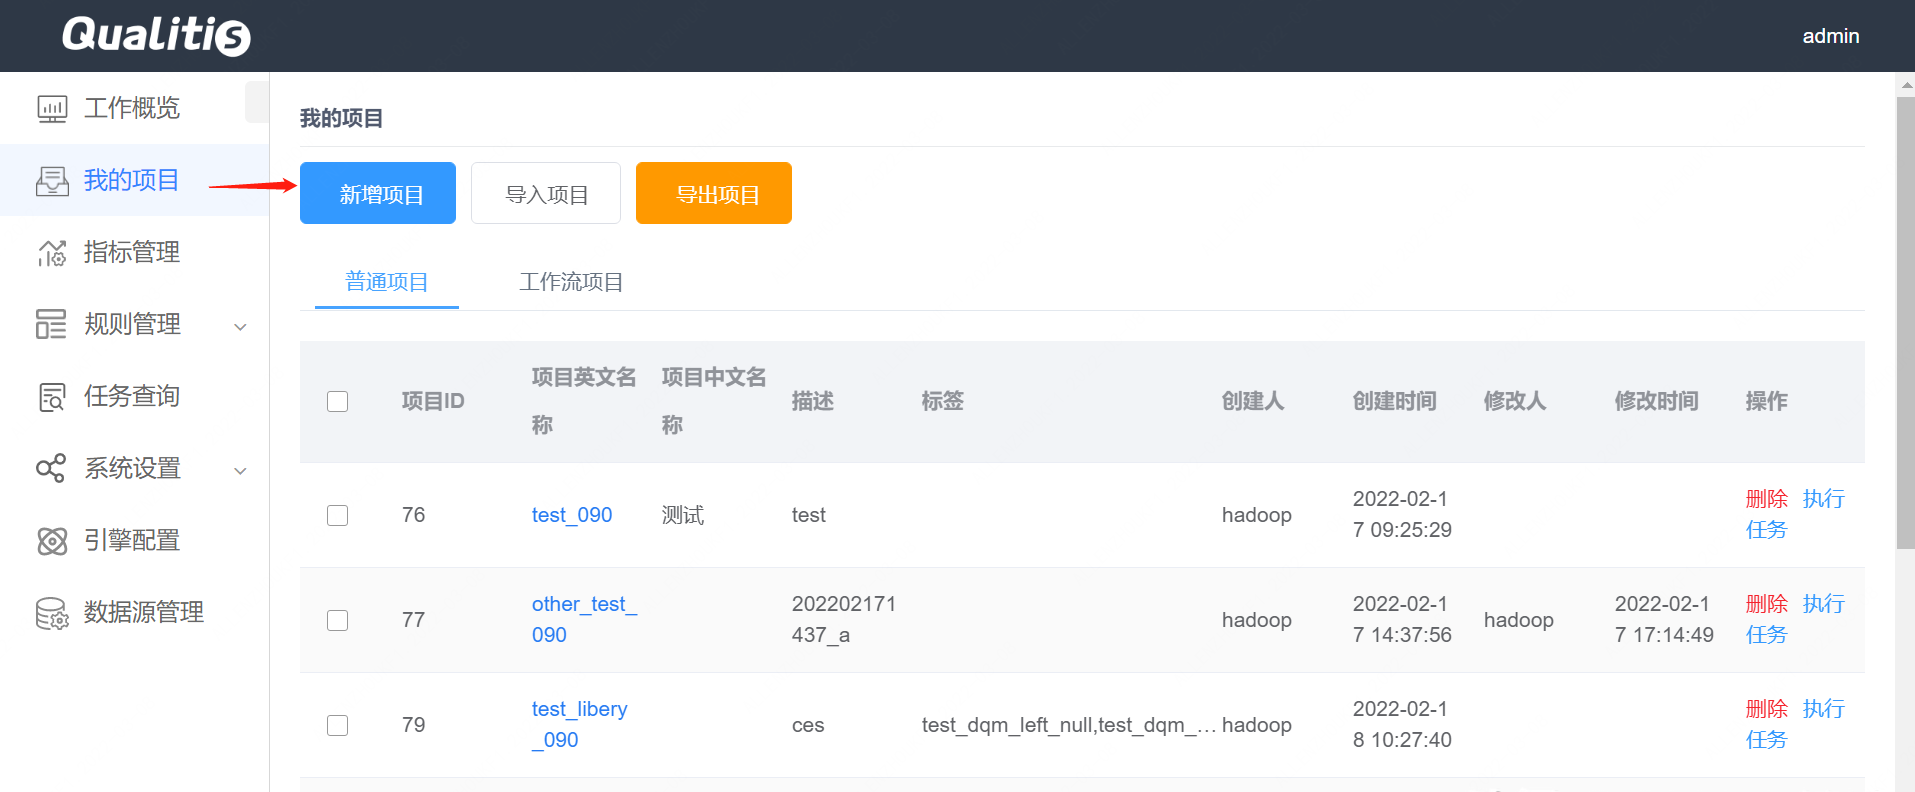Click the 我的项目 inbox icon
Viewport: 1915px width, 792px height.
point(52,180)
